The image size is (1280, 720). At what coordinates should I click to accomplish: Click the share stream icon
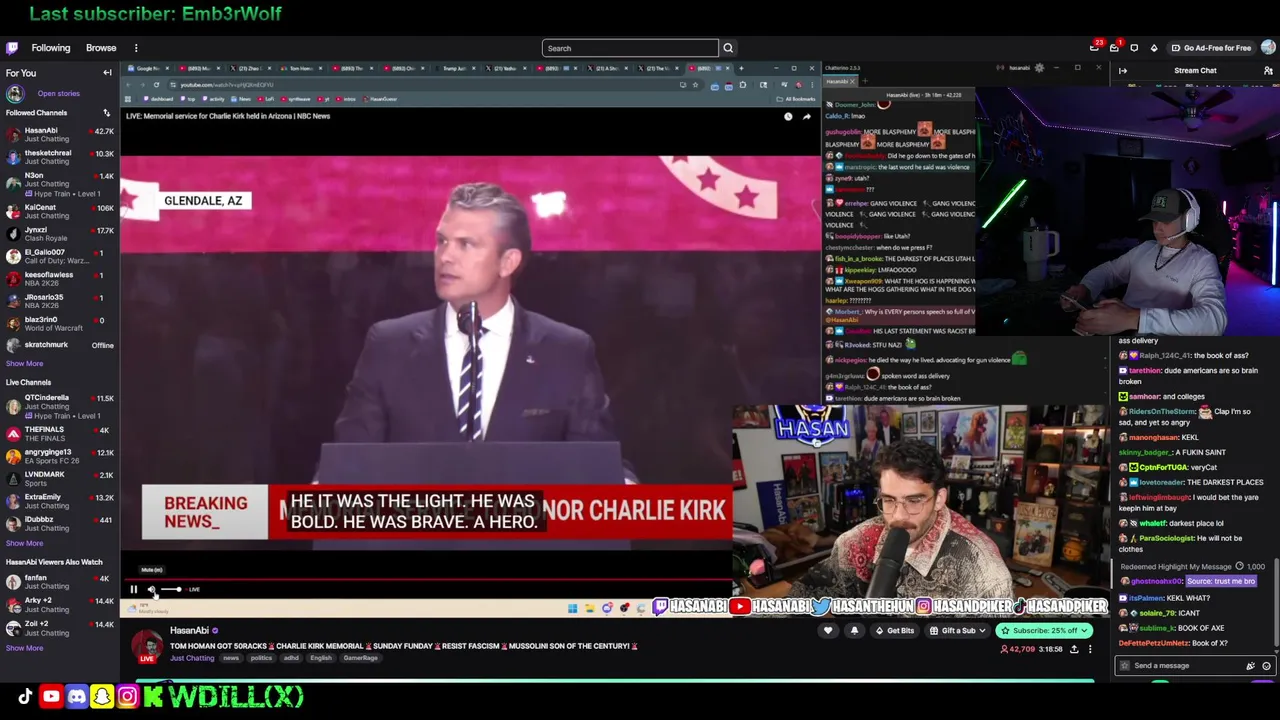[1074, 650]
